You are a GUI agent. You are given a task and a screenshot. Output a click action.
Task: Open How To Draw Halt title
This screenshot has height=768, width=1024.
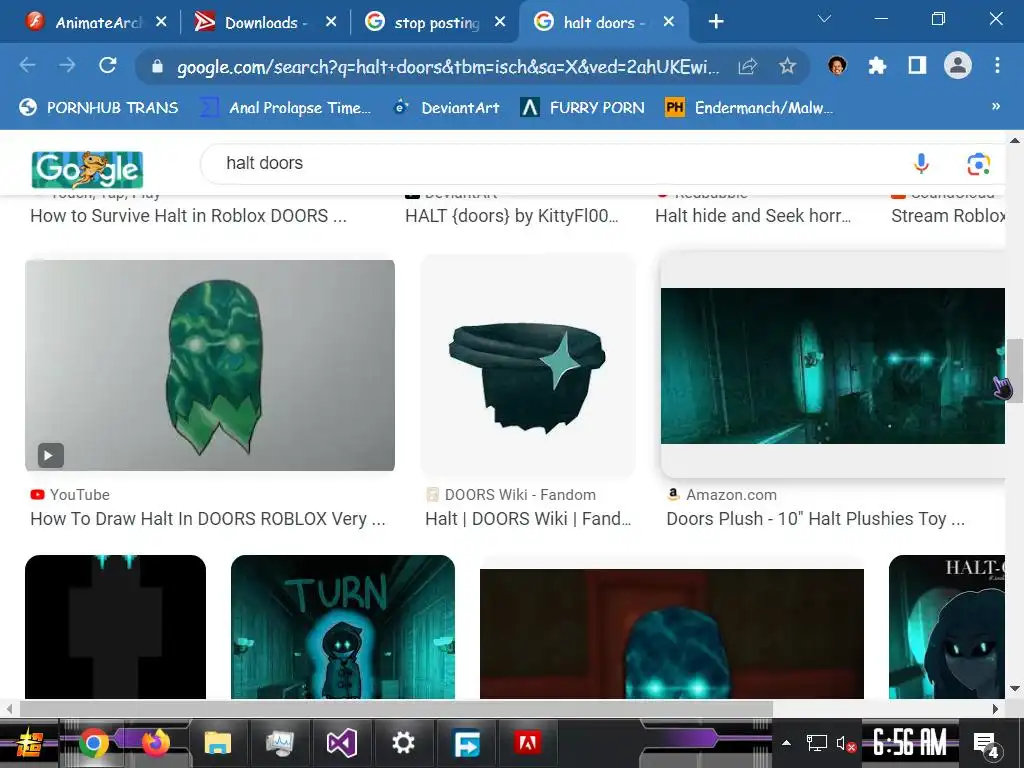208,519
